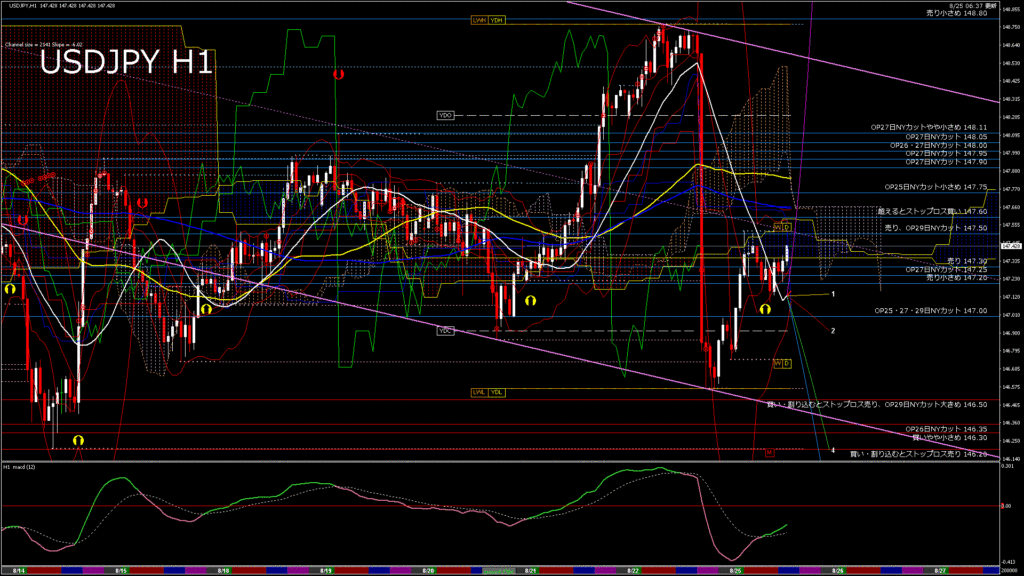Click the red M marker box
Screen dimensions: 1024x576
[770, 452]
